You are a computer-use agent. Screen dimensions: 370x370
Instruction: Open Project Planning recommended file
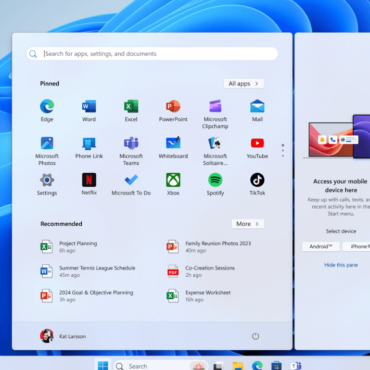69,247
